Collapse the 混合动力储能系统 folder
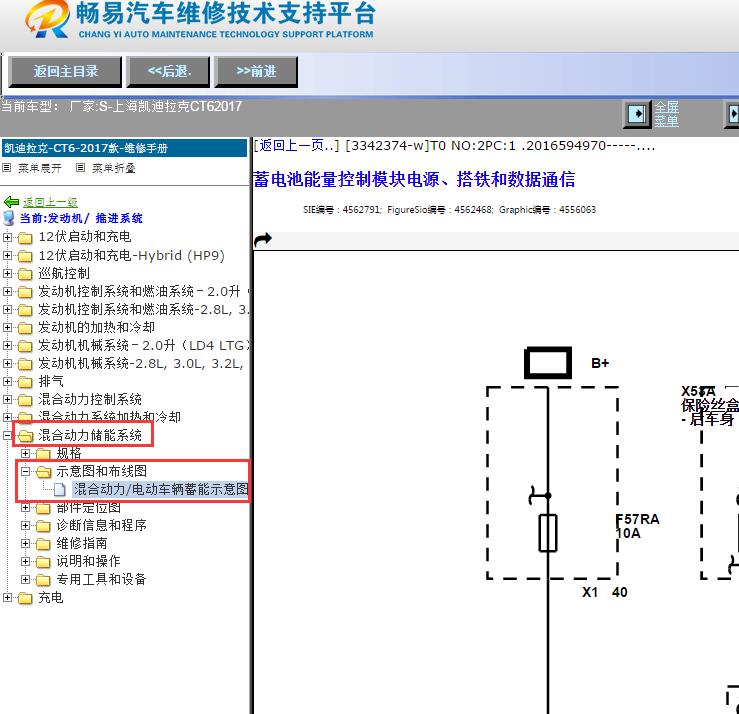The height and width of the screenshot is (714, 739). pos(8,435)
